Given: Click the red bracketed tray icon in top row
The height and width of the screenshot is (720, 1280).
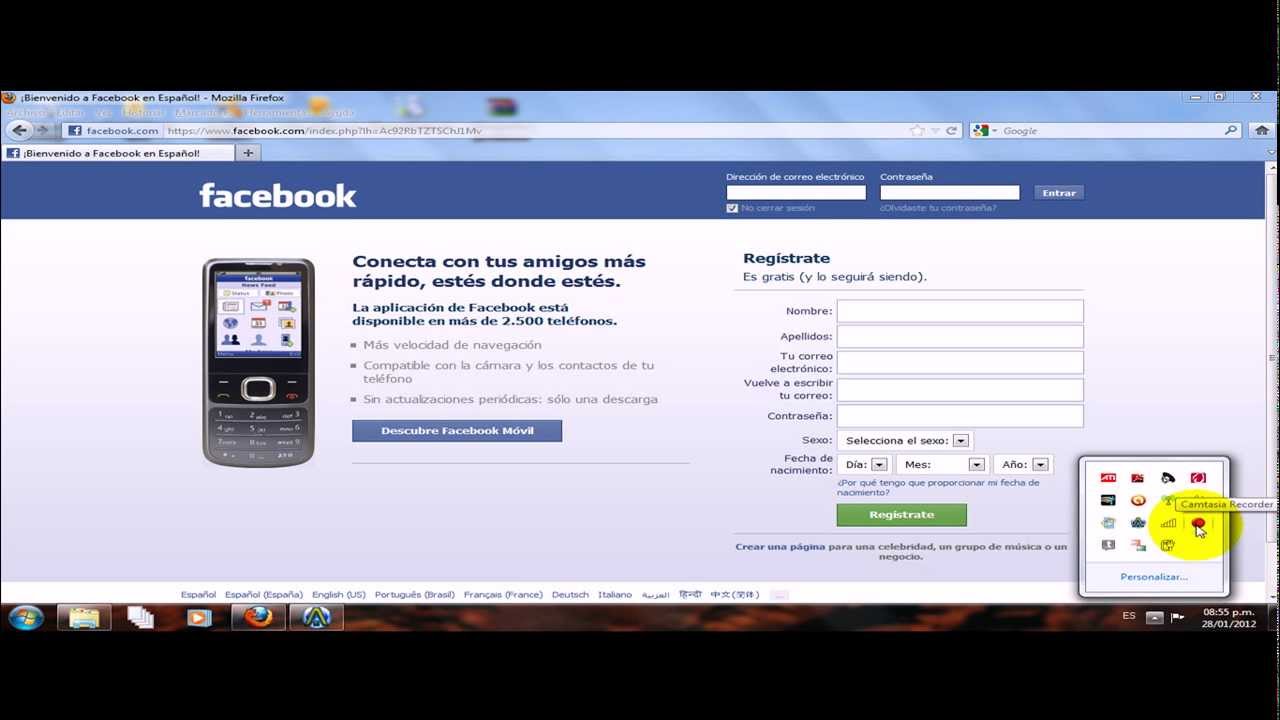Looking at the screenshot, I should pyautogui.click(x=1198, y=478).
